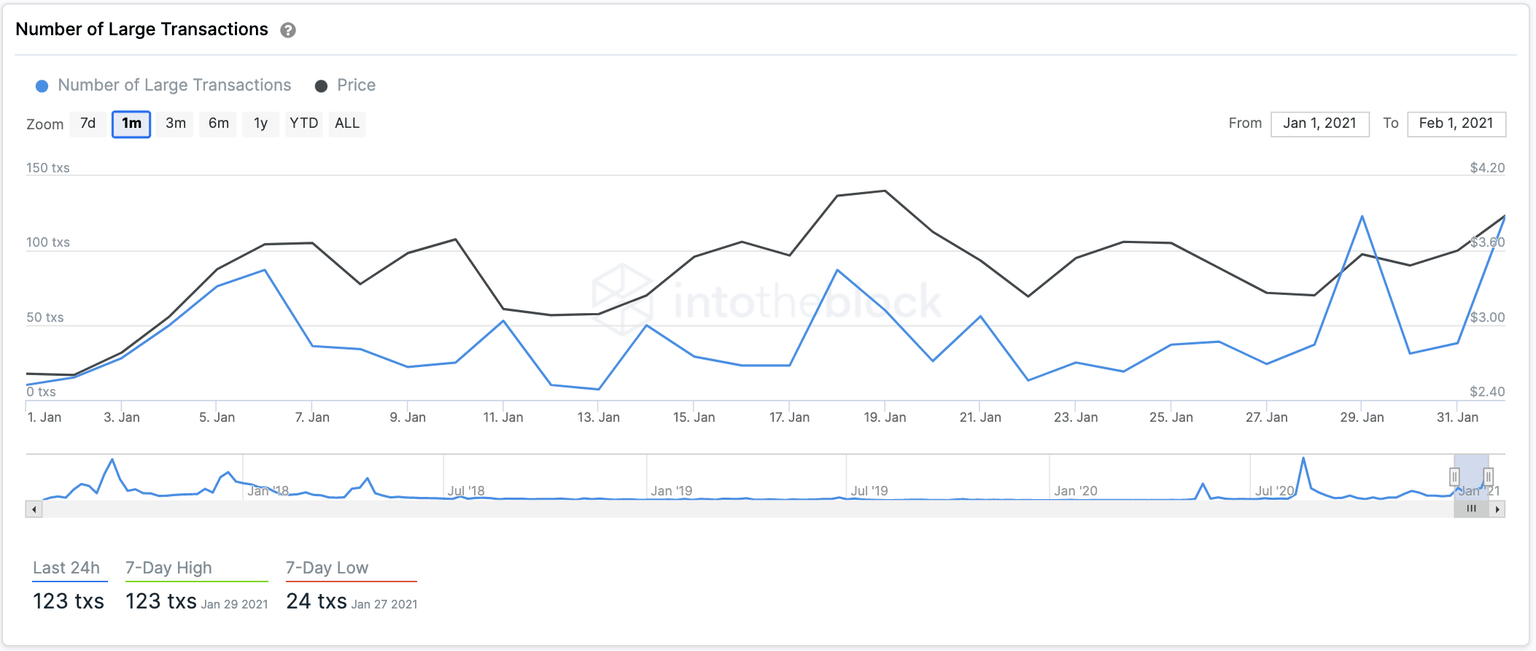The width and height of the screenshot is (1536, 651).
Task: Click the 7-Day Low stat value
Action: coord(312,600)
